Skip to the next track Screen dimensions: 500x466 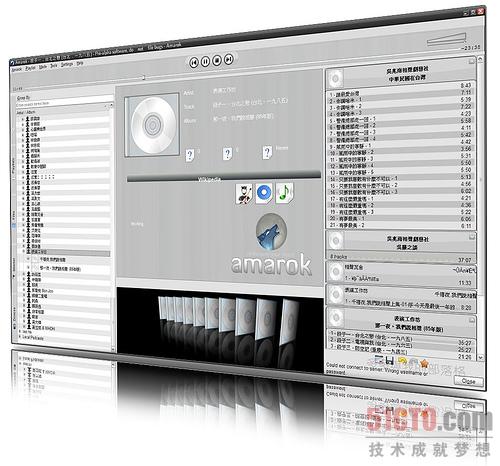tap(229, 59)
